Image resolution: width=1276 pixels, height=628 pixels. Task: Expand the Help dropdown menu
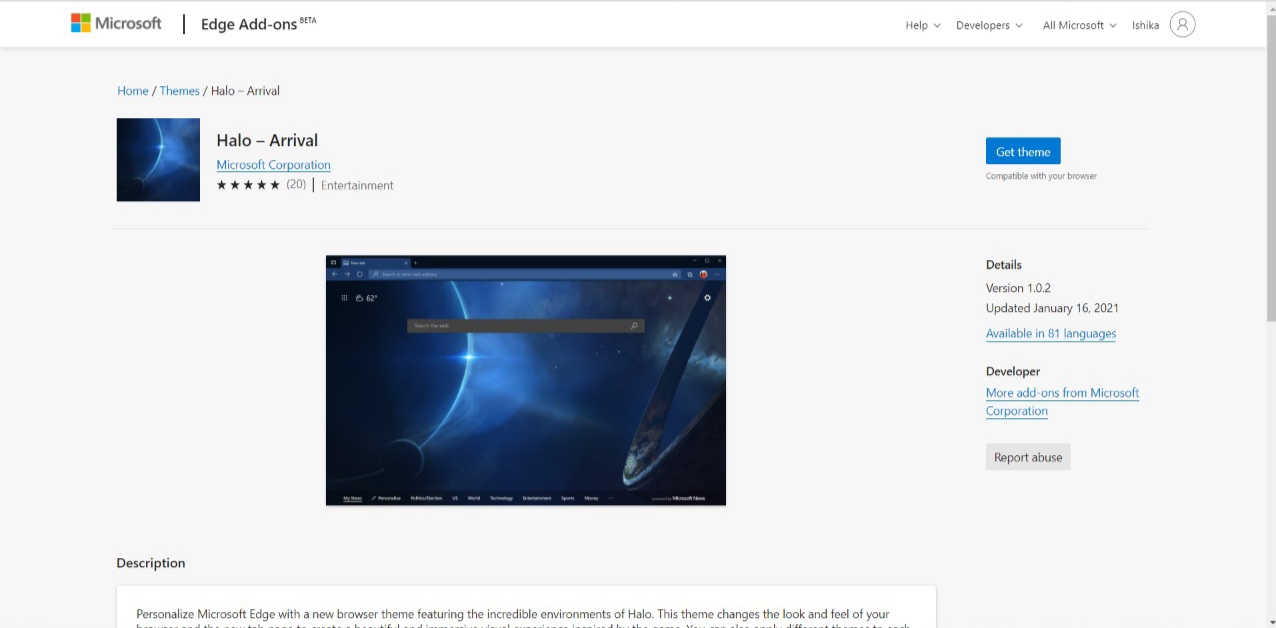(923, 25)
